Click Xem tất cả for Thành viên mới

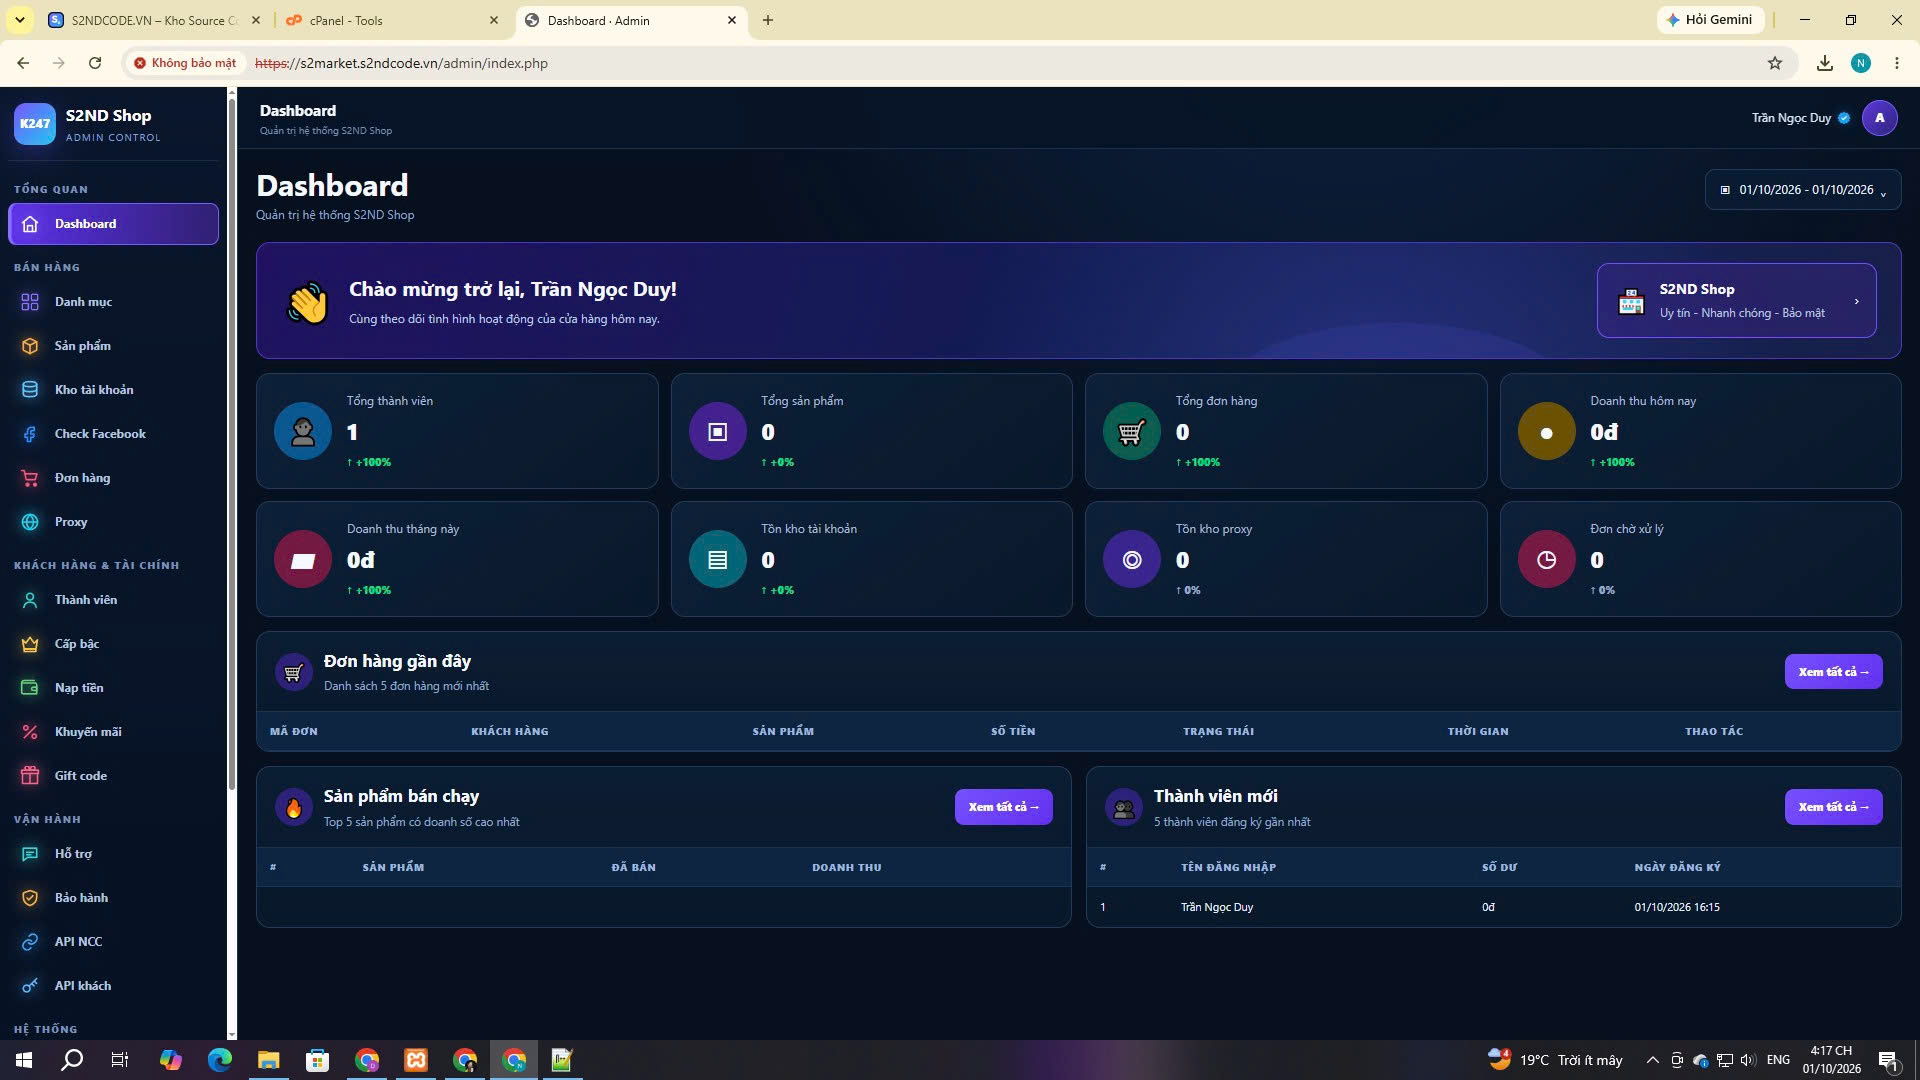(x=1833, y=807)
